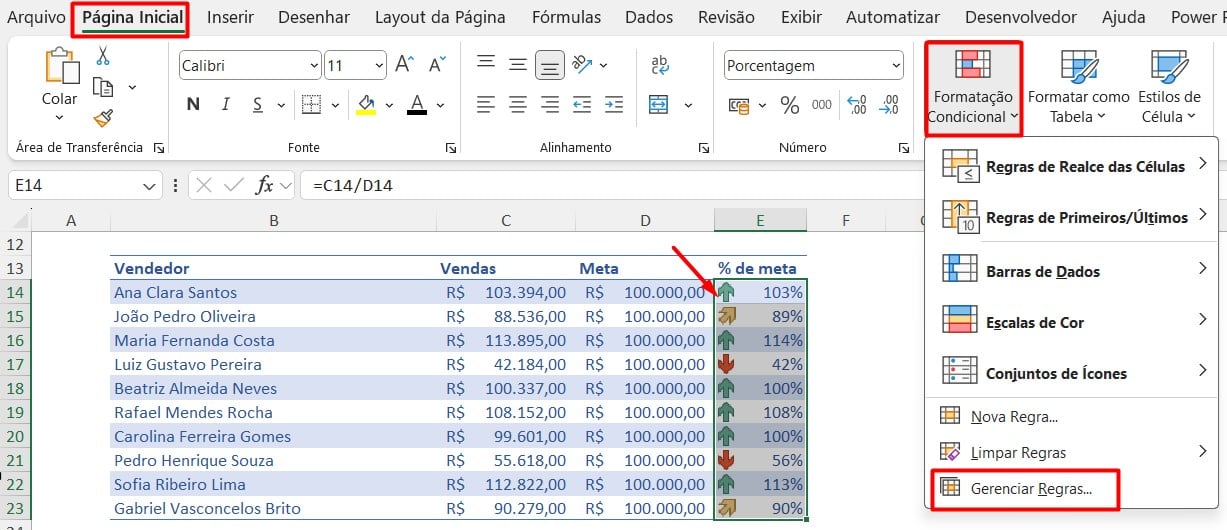Click the Insert Function fx icon
This screenshot has width=1227, height=530.
point(264,185)
